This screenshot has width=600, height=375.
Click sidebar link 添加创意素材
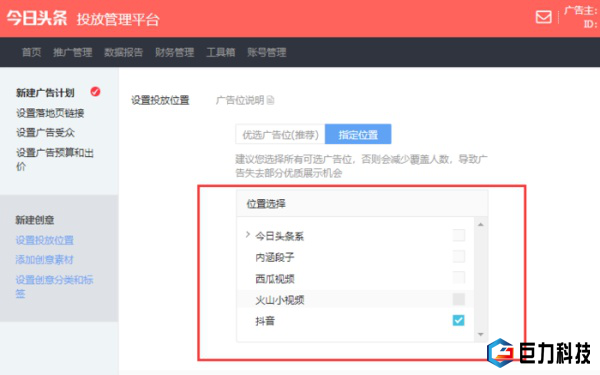pyautogui.click(x=44, y=260)
